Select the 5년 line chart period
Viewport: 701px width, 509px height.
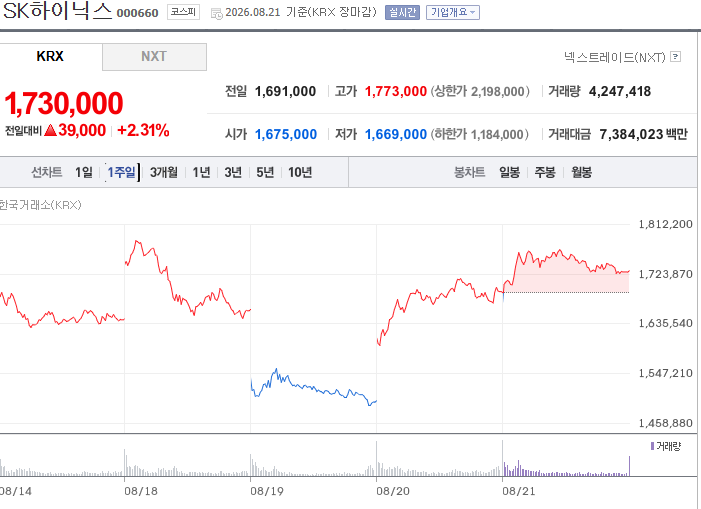point(265,172)
